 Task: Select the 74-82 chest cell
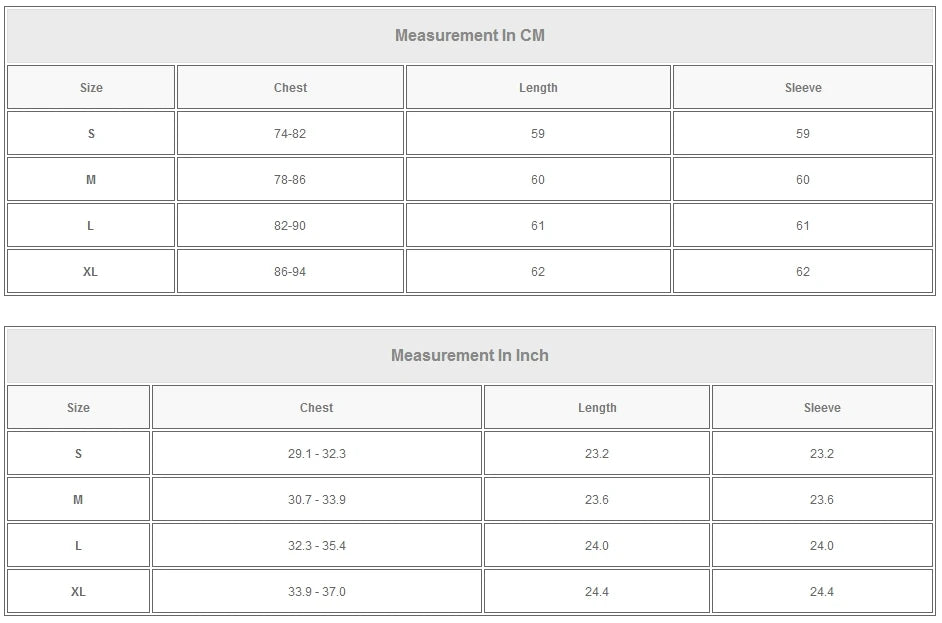coord(290,134)
